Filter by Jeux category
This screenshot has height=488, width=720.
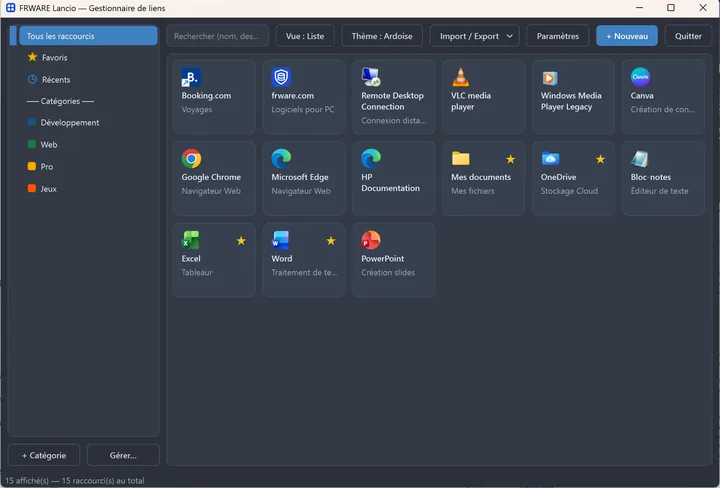pos(48,189)
